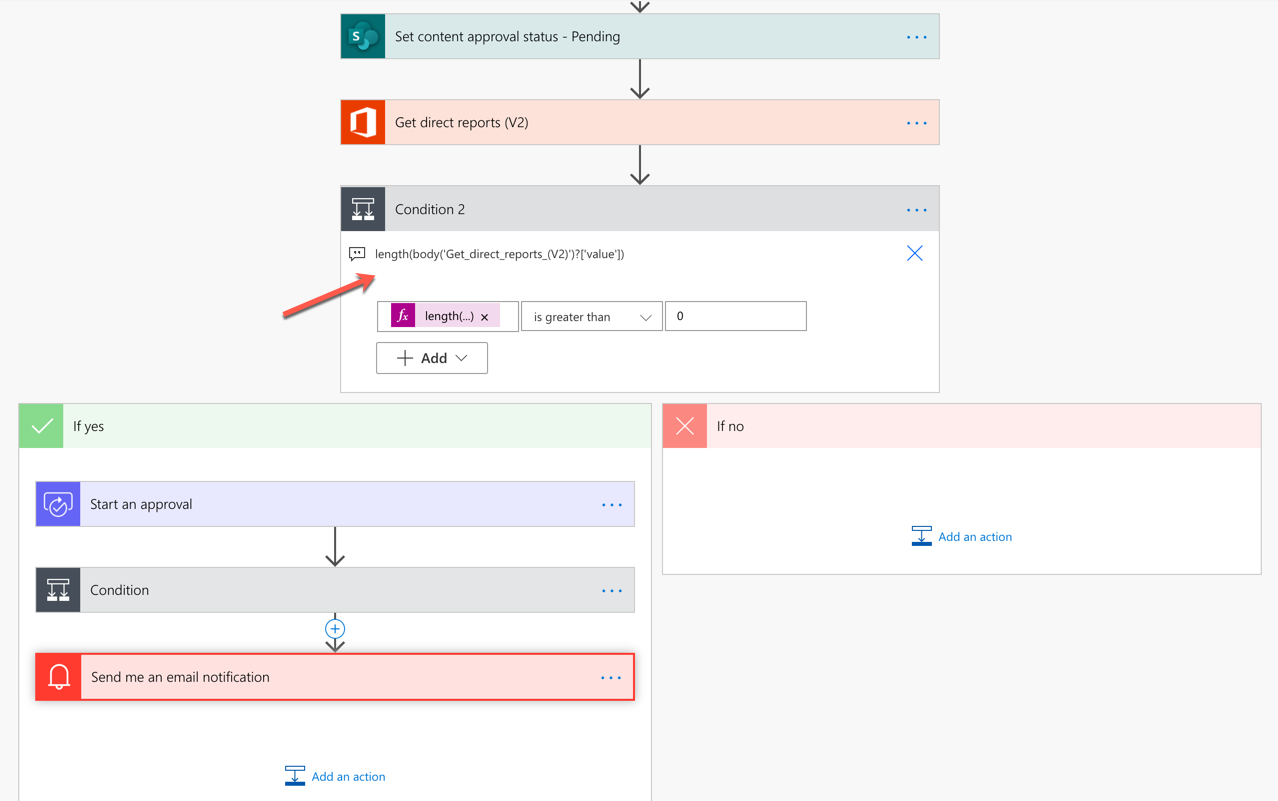Click the Office 365 icon on Get direct reports

tap(361, 122)
